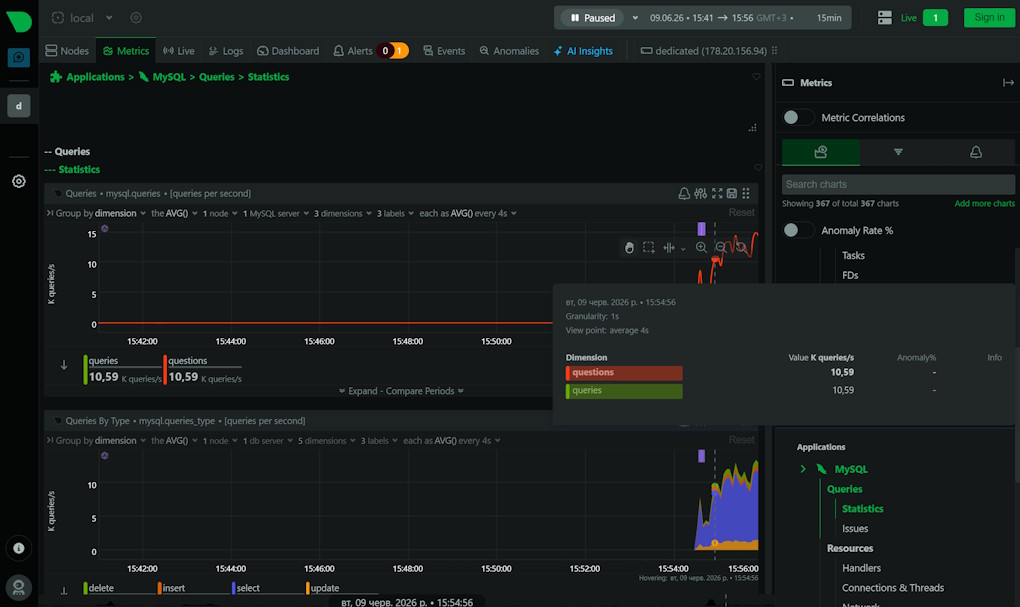This screenshot has height=607, width=1020.
Task: Click Add more charts link
Action: click(984, 204)
